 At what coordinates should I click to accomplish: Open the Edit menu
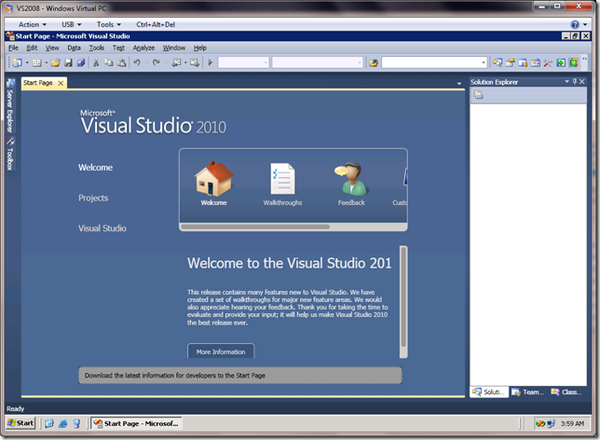pyautogui.click(x=32, y=48)
